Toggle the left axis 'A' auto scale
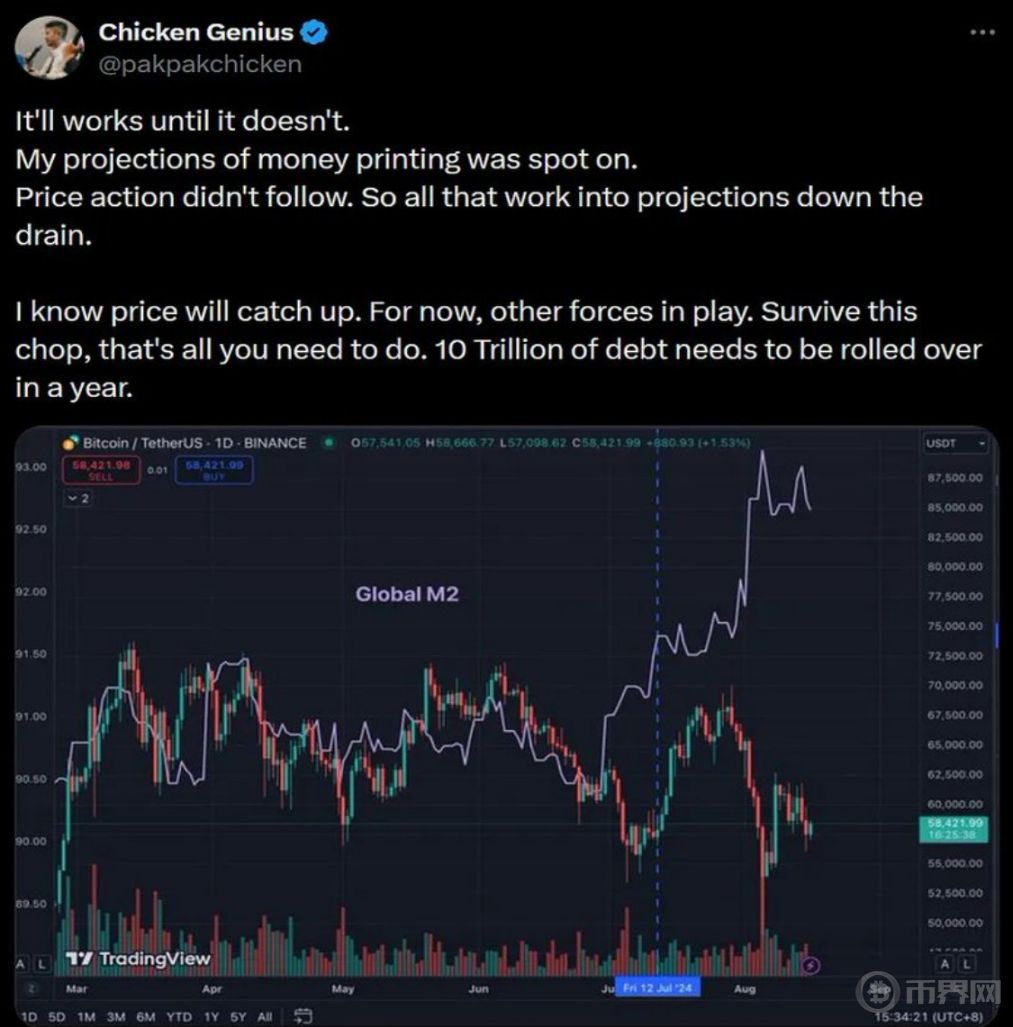Image resolution: width=1013 pixels, height=1027 pixels. [x=21, y=962]
